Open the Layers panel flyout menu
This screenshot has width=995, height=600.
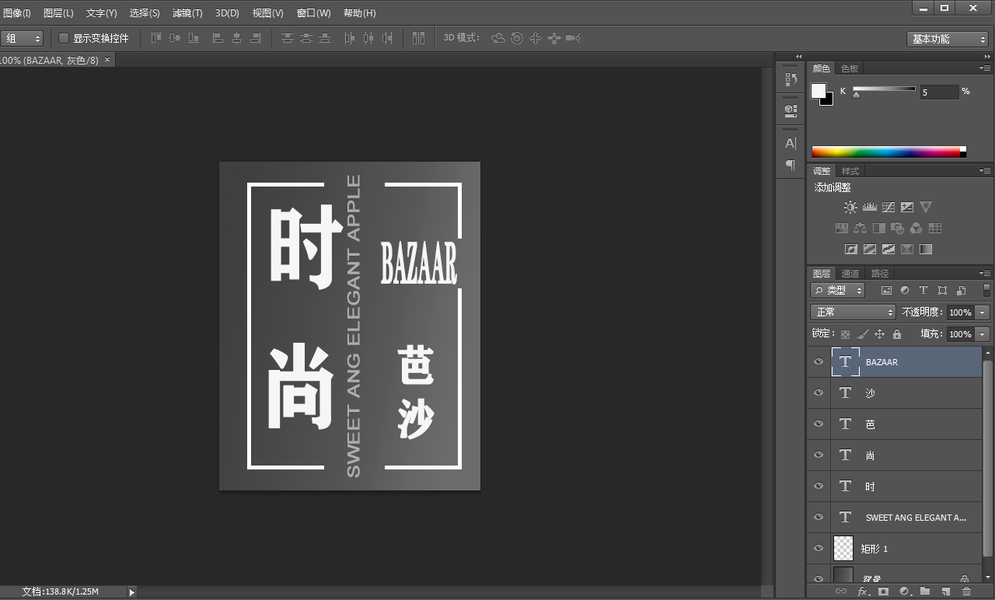coord(984,273)
